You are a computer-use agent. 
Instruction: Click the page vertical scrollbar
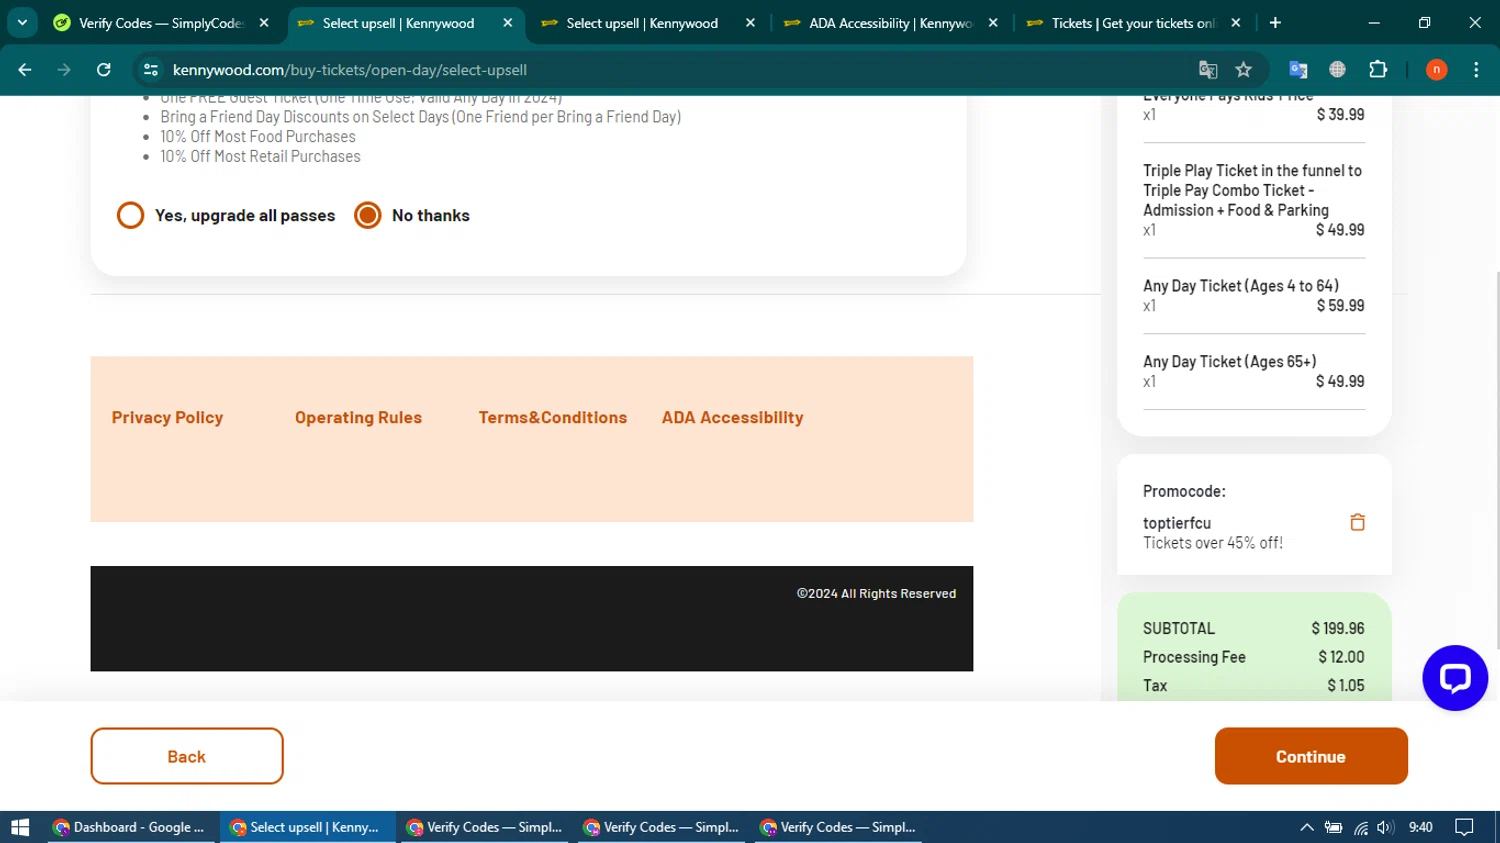[x=1497, y=460]
